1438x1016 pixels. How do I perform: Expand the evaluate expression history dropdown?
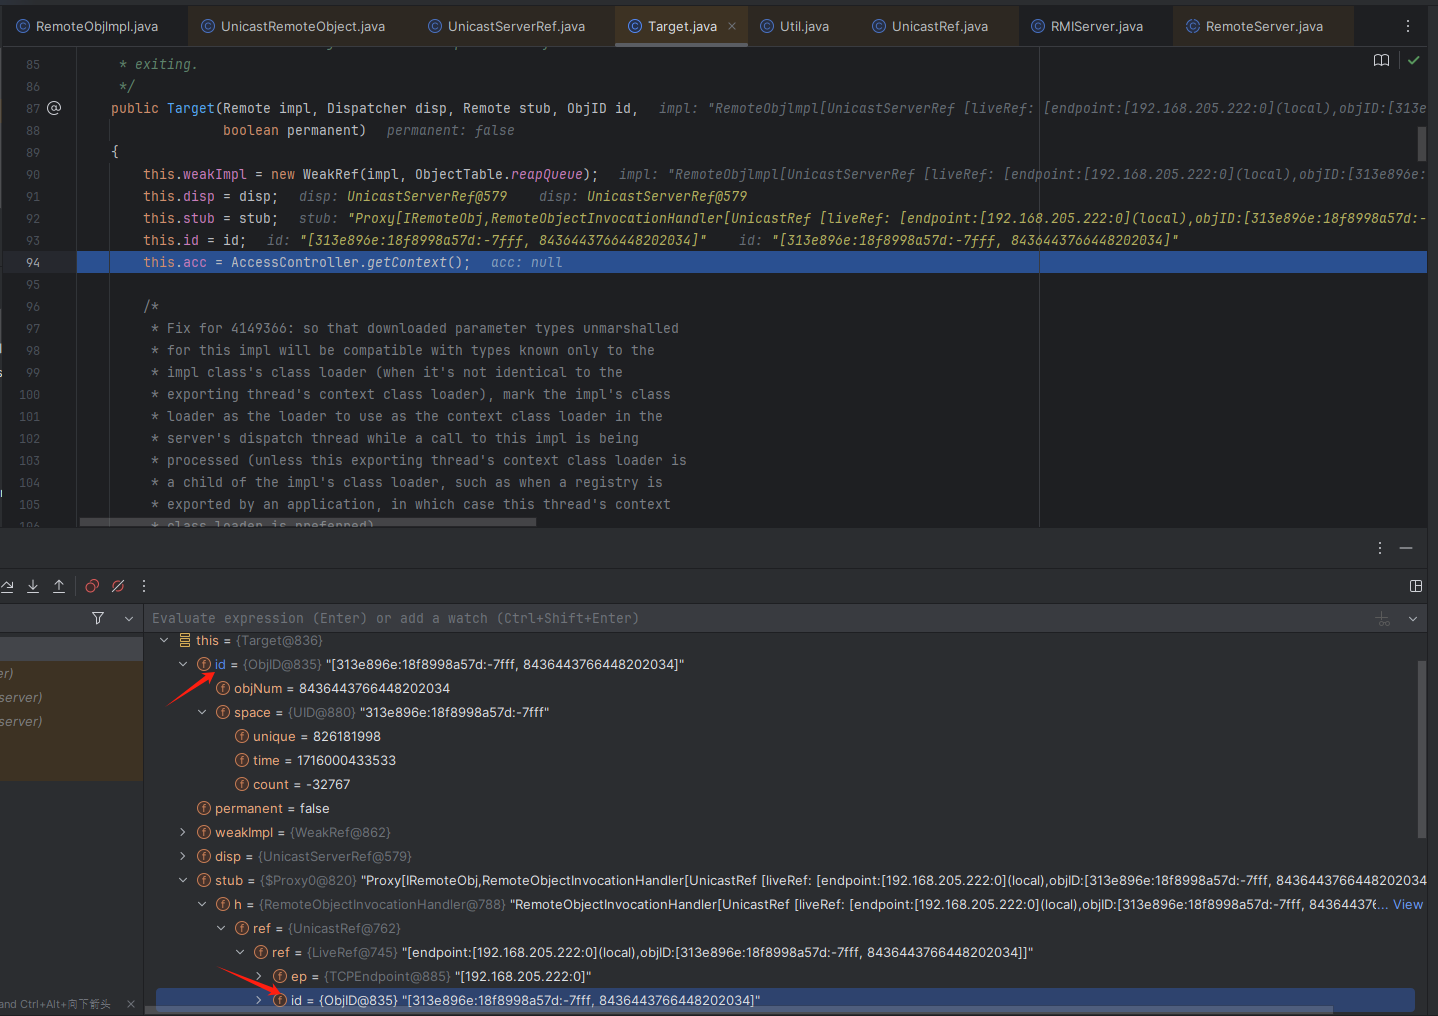click(1413, 619)
